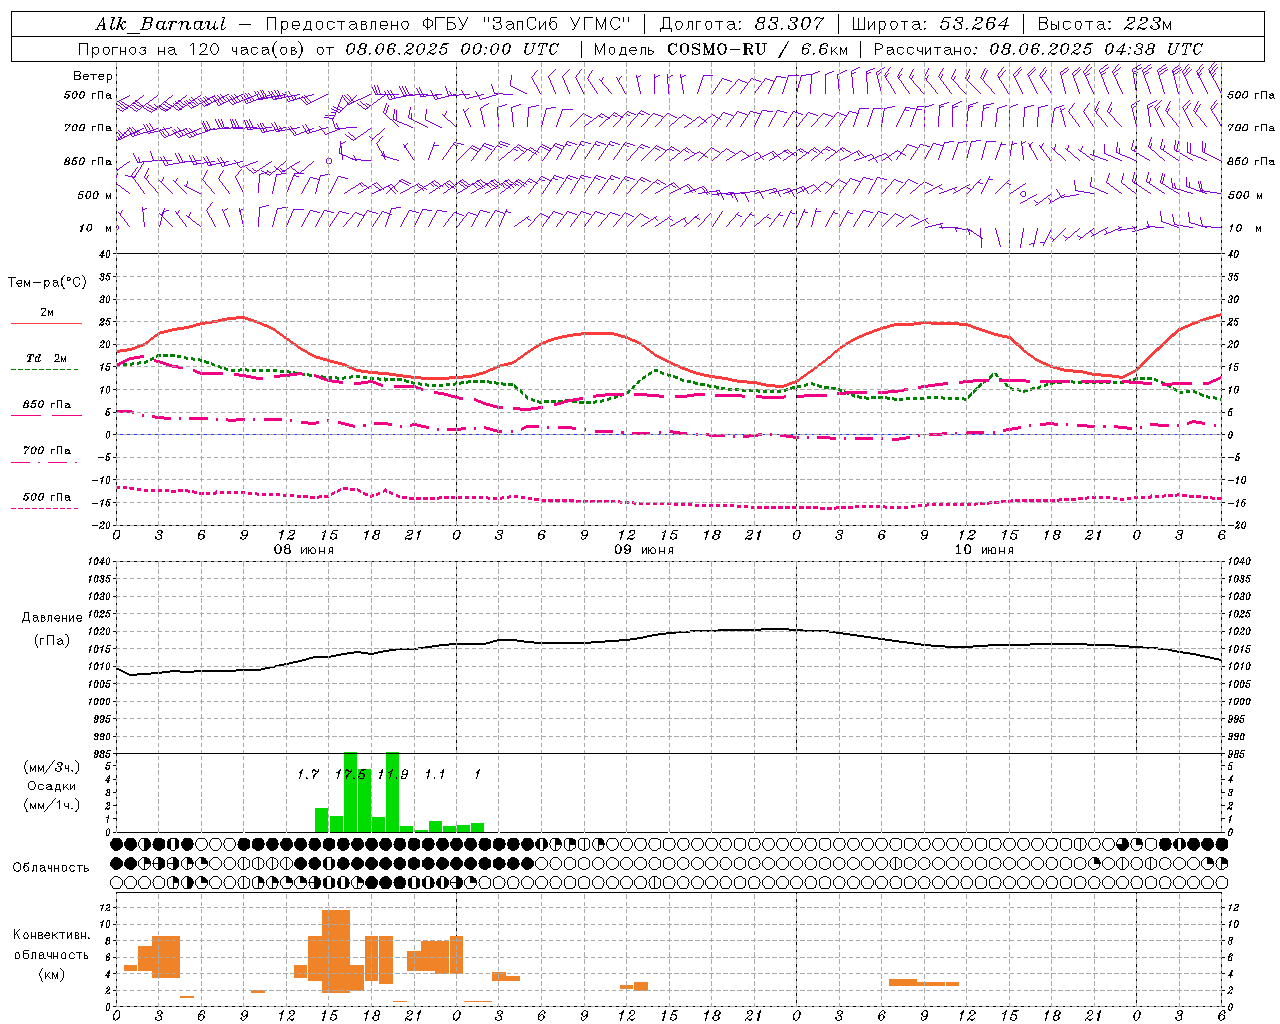Click the Давление panel label

[x=52, y=618]
